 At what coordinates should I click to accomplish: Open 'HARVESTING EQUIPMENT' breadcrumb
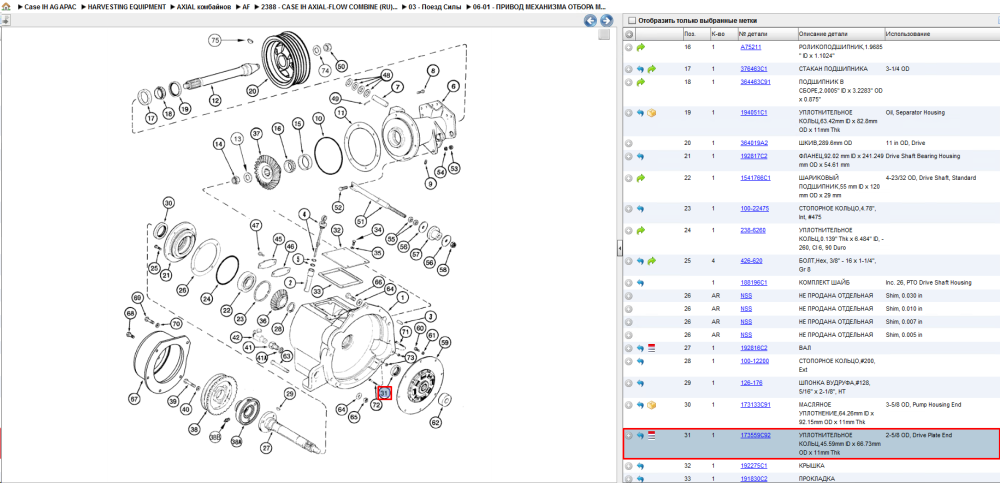126,6
